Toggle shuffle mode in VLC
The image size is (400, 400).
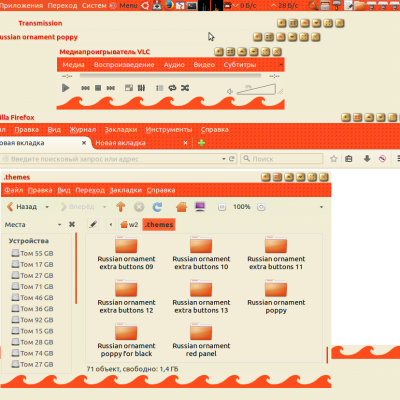[x=185, y=88]
